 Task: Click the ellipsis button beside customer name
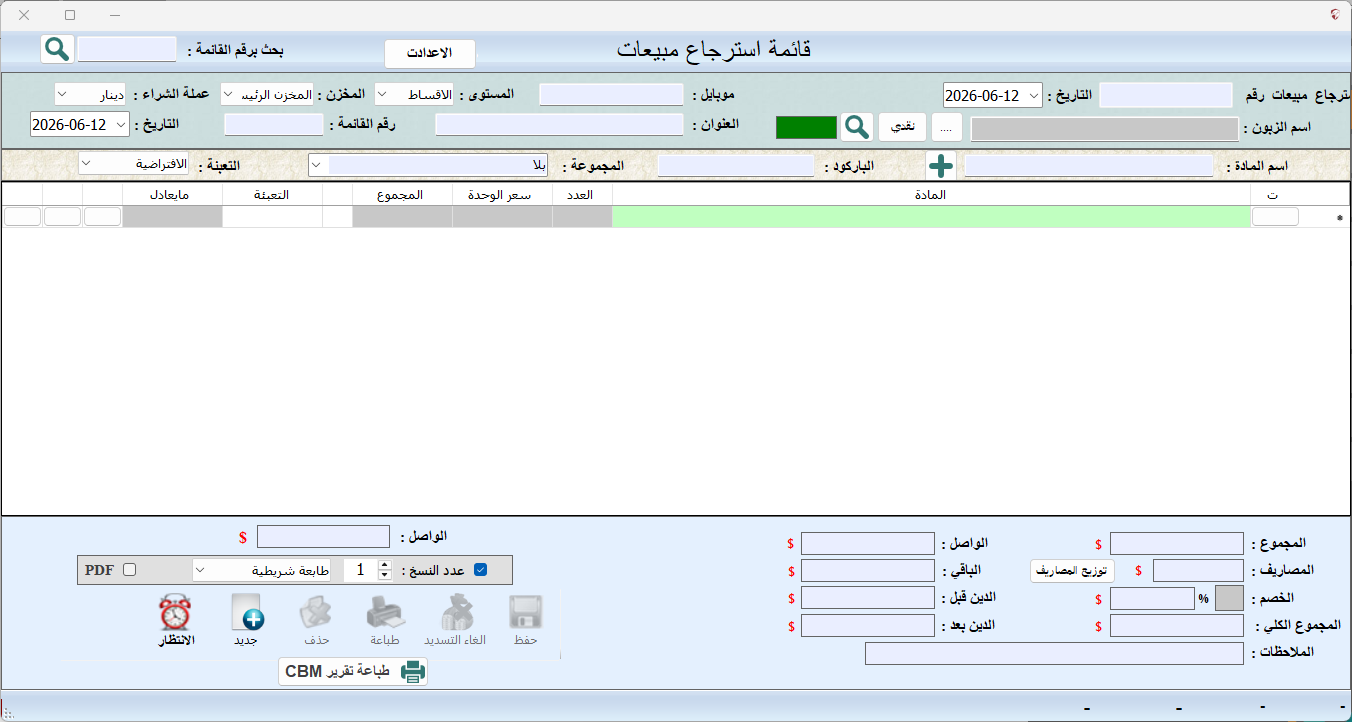[x=947, y=127]
